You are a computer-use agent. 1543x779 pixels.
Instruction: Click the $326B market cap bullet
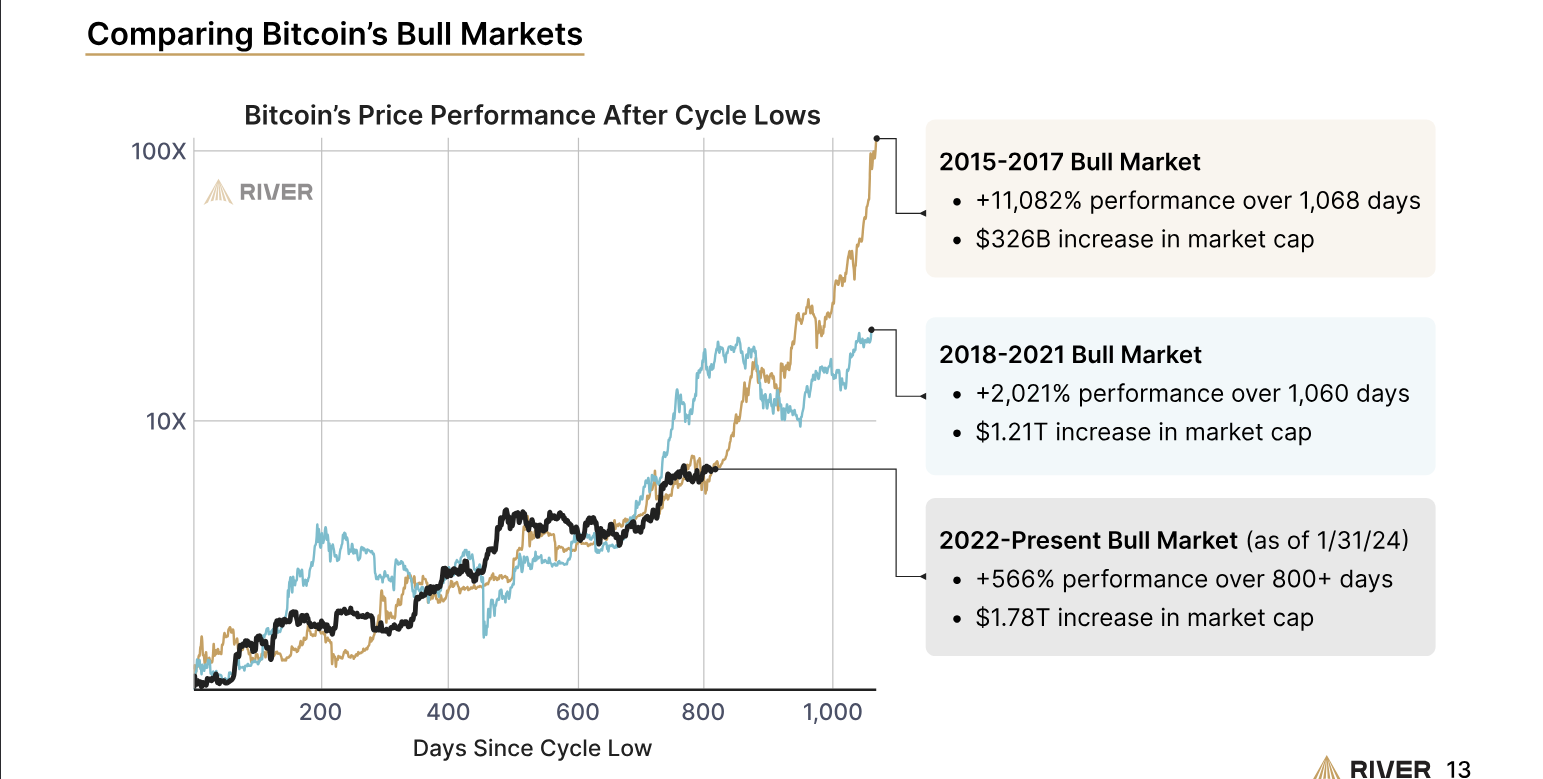pos(1145,239)
